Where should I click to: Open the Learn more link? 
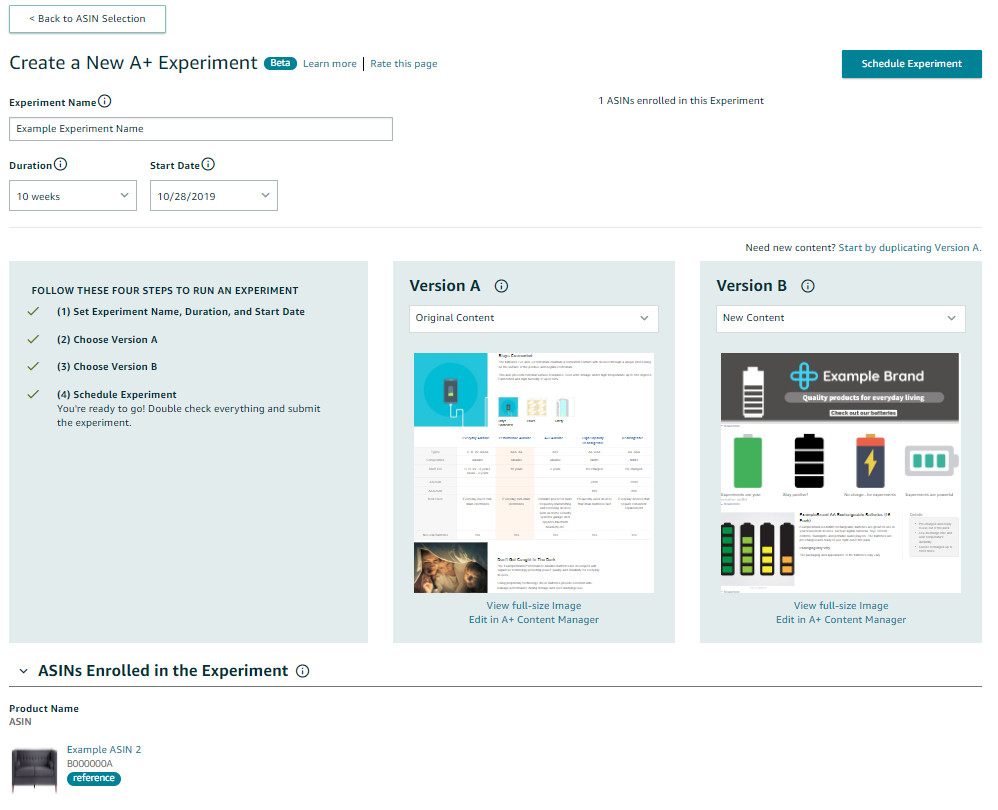[330, 64]
